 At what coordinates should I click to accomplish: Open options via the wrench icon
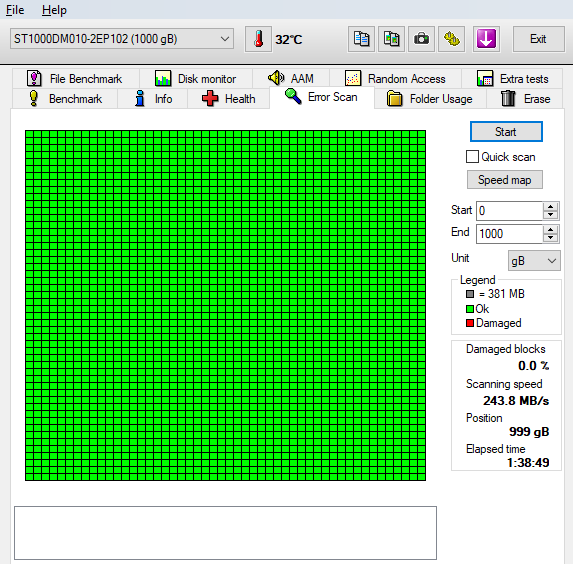pos(452,39)
